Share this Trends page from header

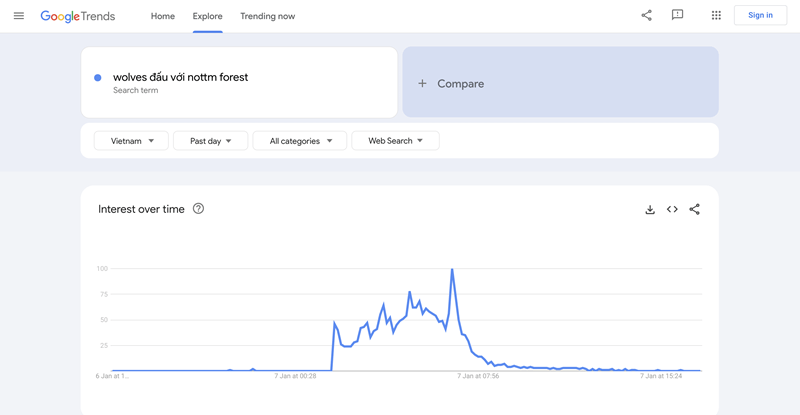point(646,15)
